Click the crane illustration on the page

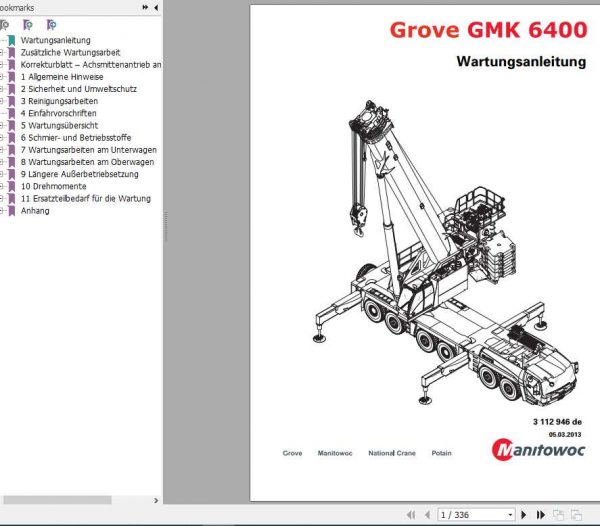[446, 253]
